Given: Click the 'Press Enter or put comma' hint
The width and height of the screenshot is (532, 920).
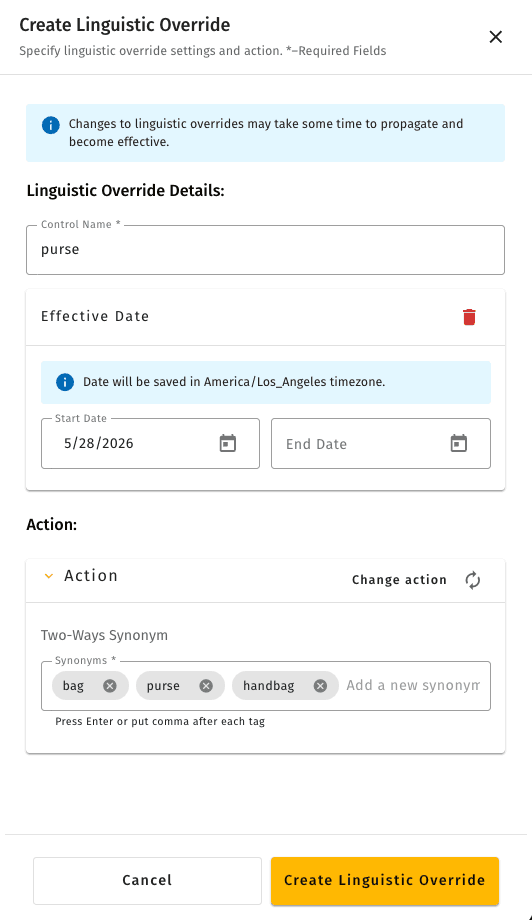Looking at the screenshot, I should pyautogui.click(x=160, y=722).
